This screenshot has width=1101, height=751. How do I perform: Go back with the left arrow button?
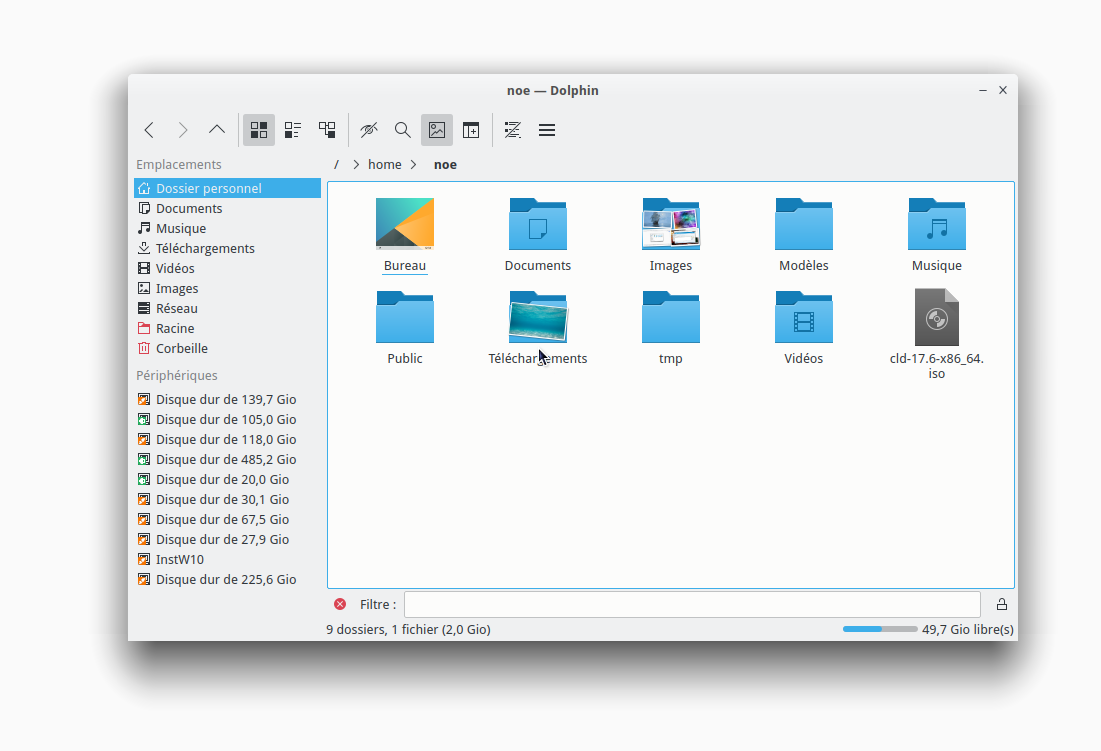point(149,130)
